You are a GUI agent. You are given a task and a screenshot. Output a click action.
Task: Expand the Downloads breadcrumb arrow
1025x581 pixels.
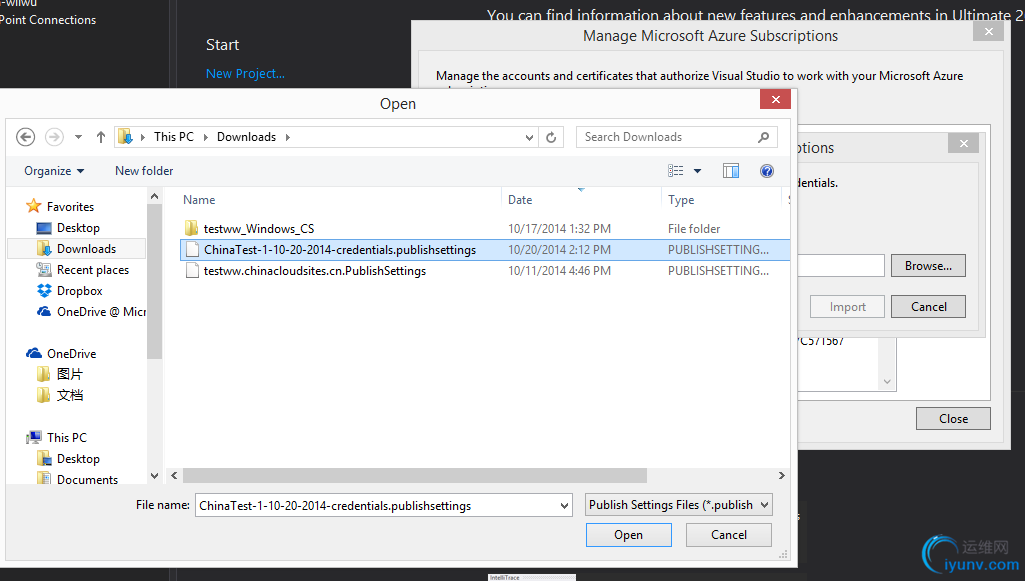(288, 137)
